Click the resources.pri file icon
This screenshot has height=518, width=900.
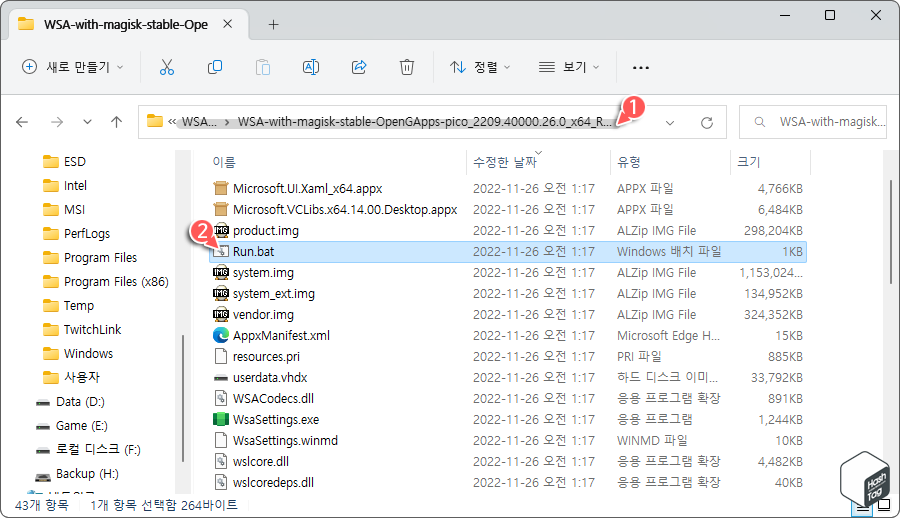coord(221,357)
